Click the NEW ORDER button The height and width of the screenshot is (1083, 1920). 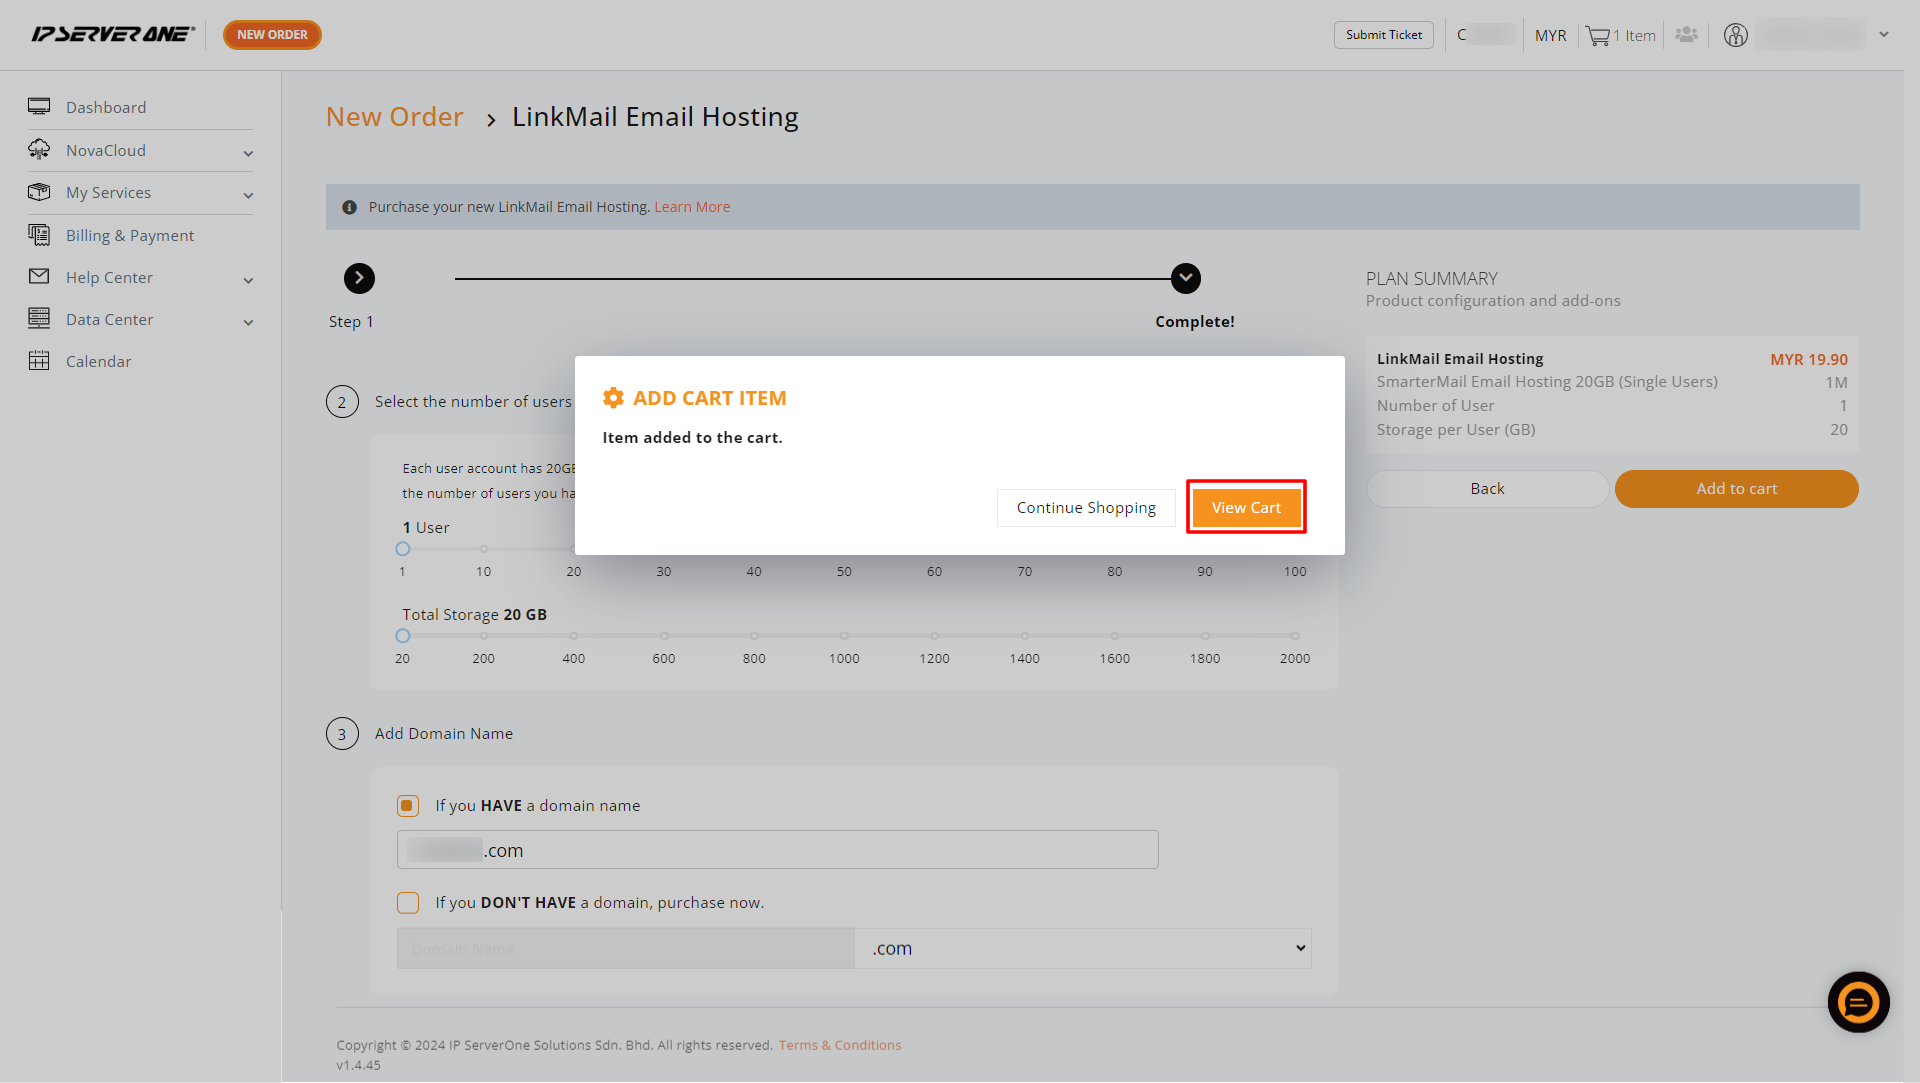click(272, 35)
